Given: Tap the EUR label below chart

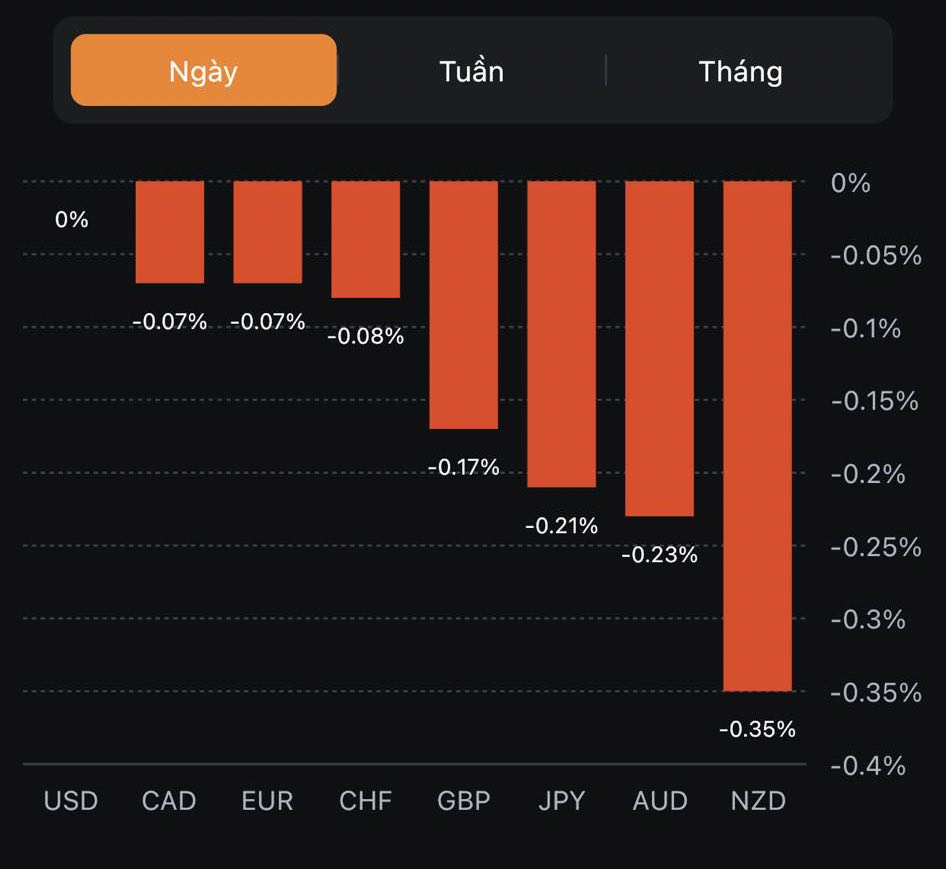Looking at the screenshot, I should pyautogui.click(x=267, y=801).
